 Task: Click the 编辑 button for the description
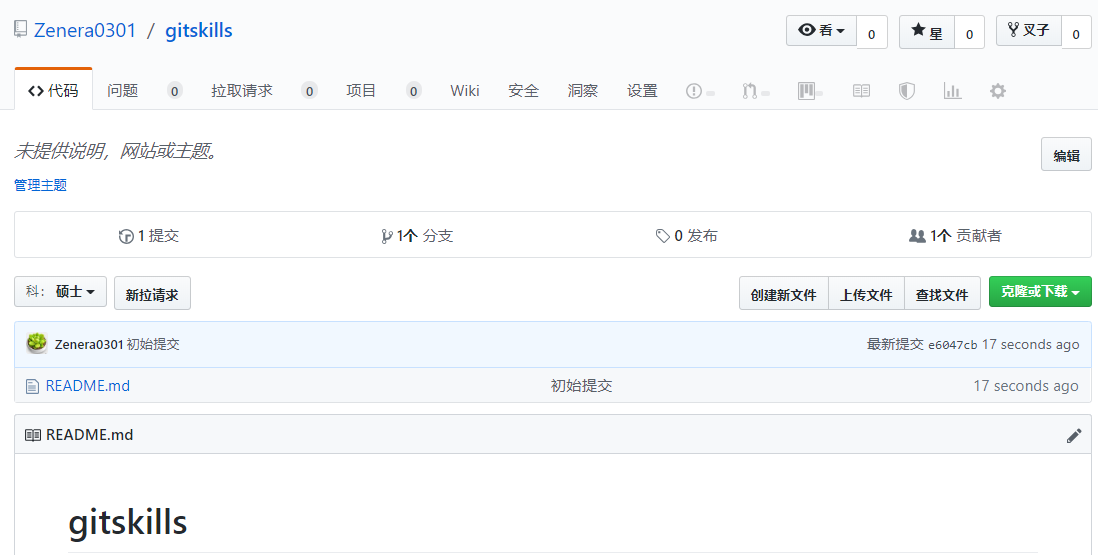(1066, 155)
